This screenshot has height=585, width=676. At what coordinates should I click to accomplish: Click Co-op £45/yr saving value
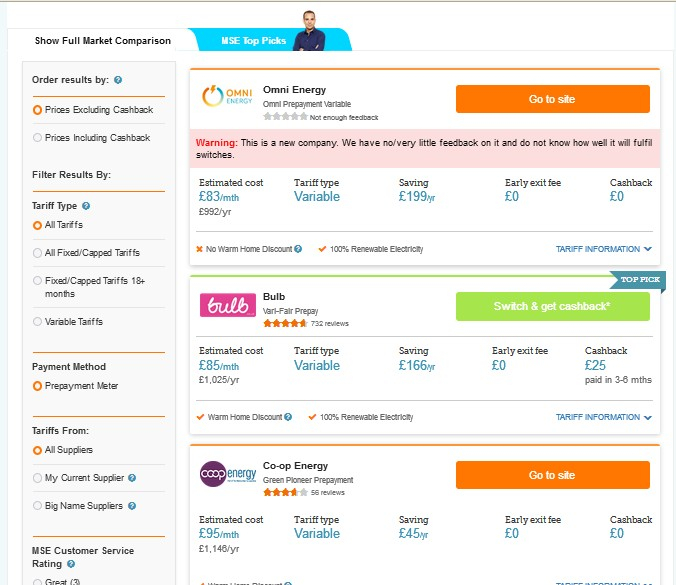pos(413,534)
